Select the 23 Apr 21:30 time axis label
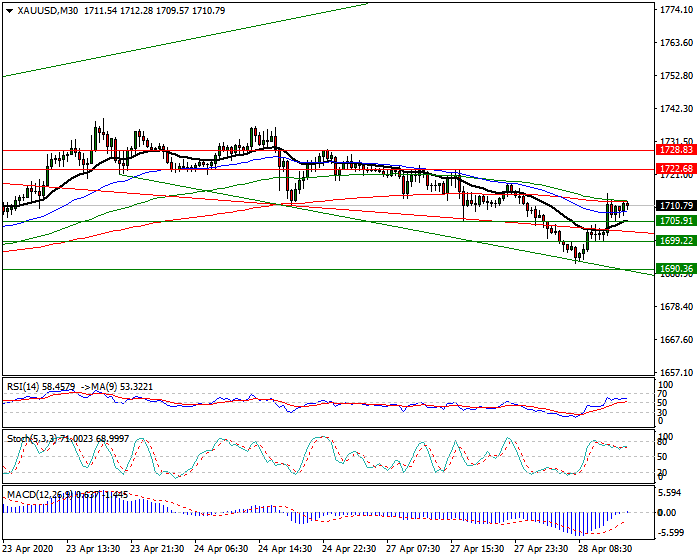Screen dimensions: 700x560 pos(157,549)
